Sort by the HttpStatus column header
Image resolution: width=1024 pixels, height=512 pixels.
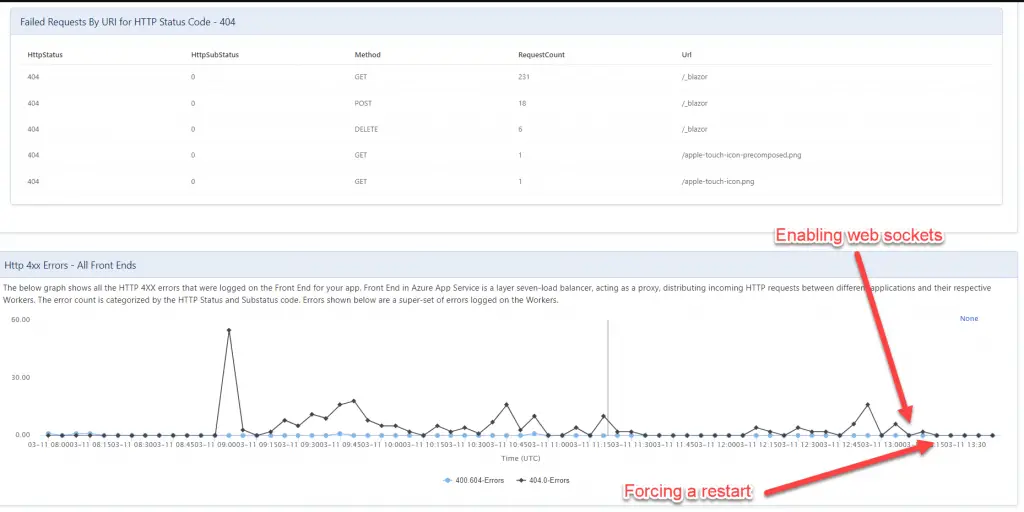point(45,55)
